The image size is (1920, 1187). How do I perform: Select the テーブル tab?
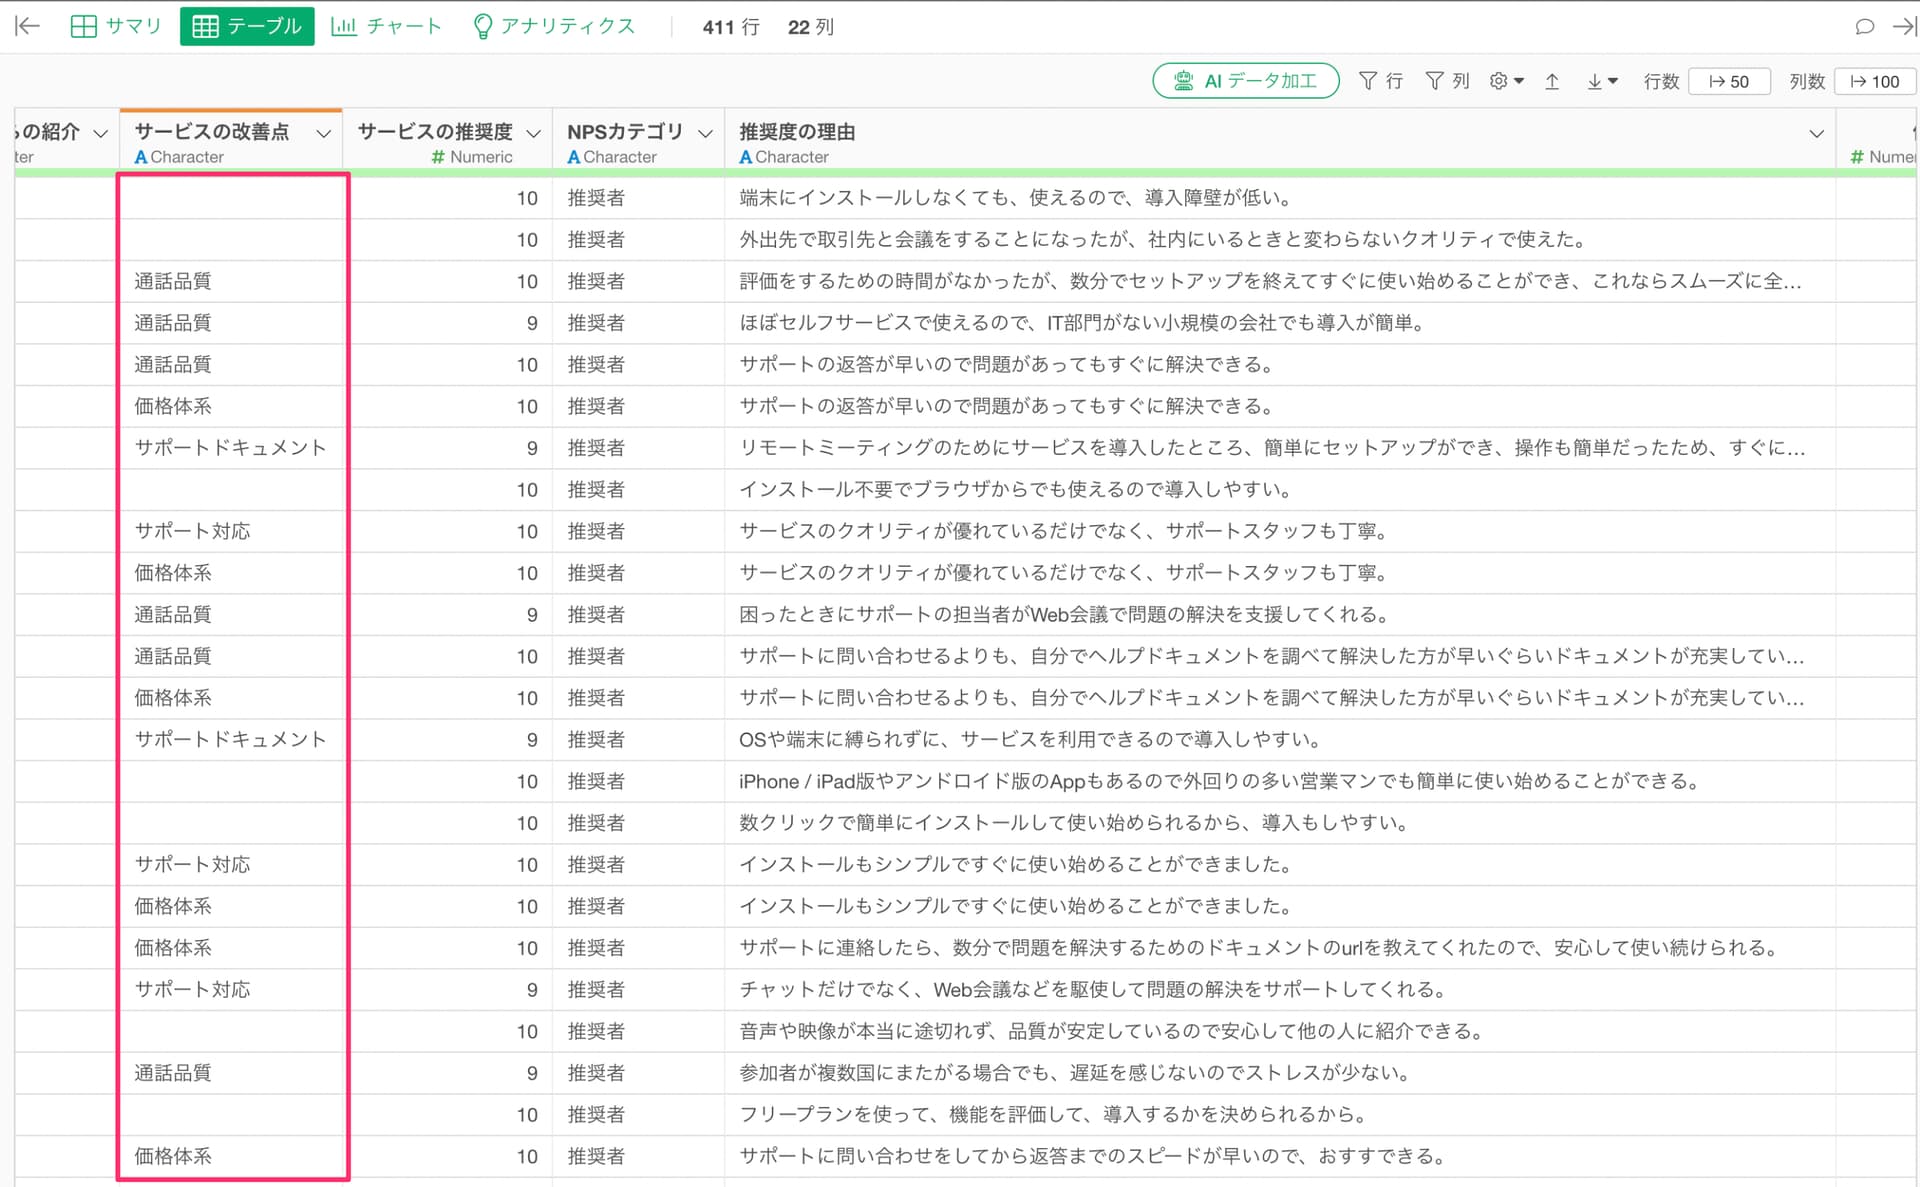coord(247,26)
